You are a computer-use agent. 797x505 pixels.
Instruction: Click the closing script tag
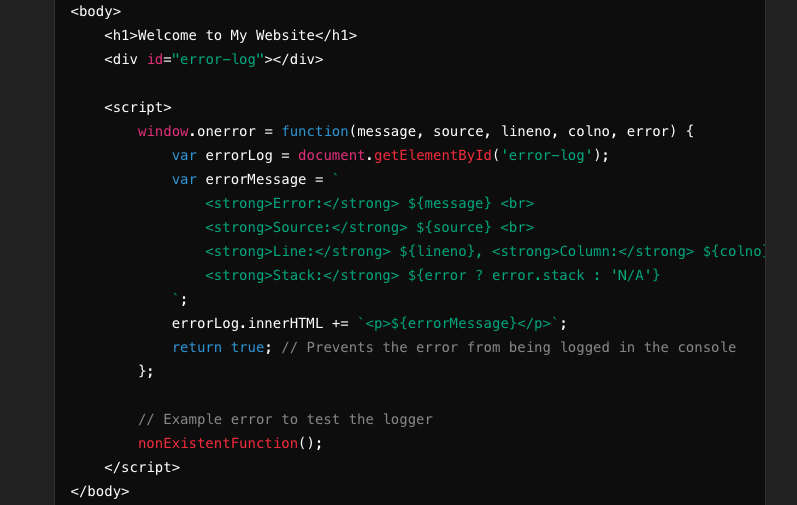tap(142, 467)
